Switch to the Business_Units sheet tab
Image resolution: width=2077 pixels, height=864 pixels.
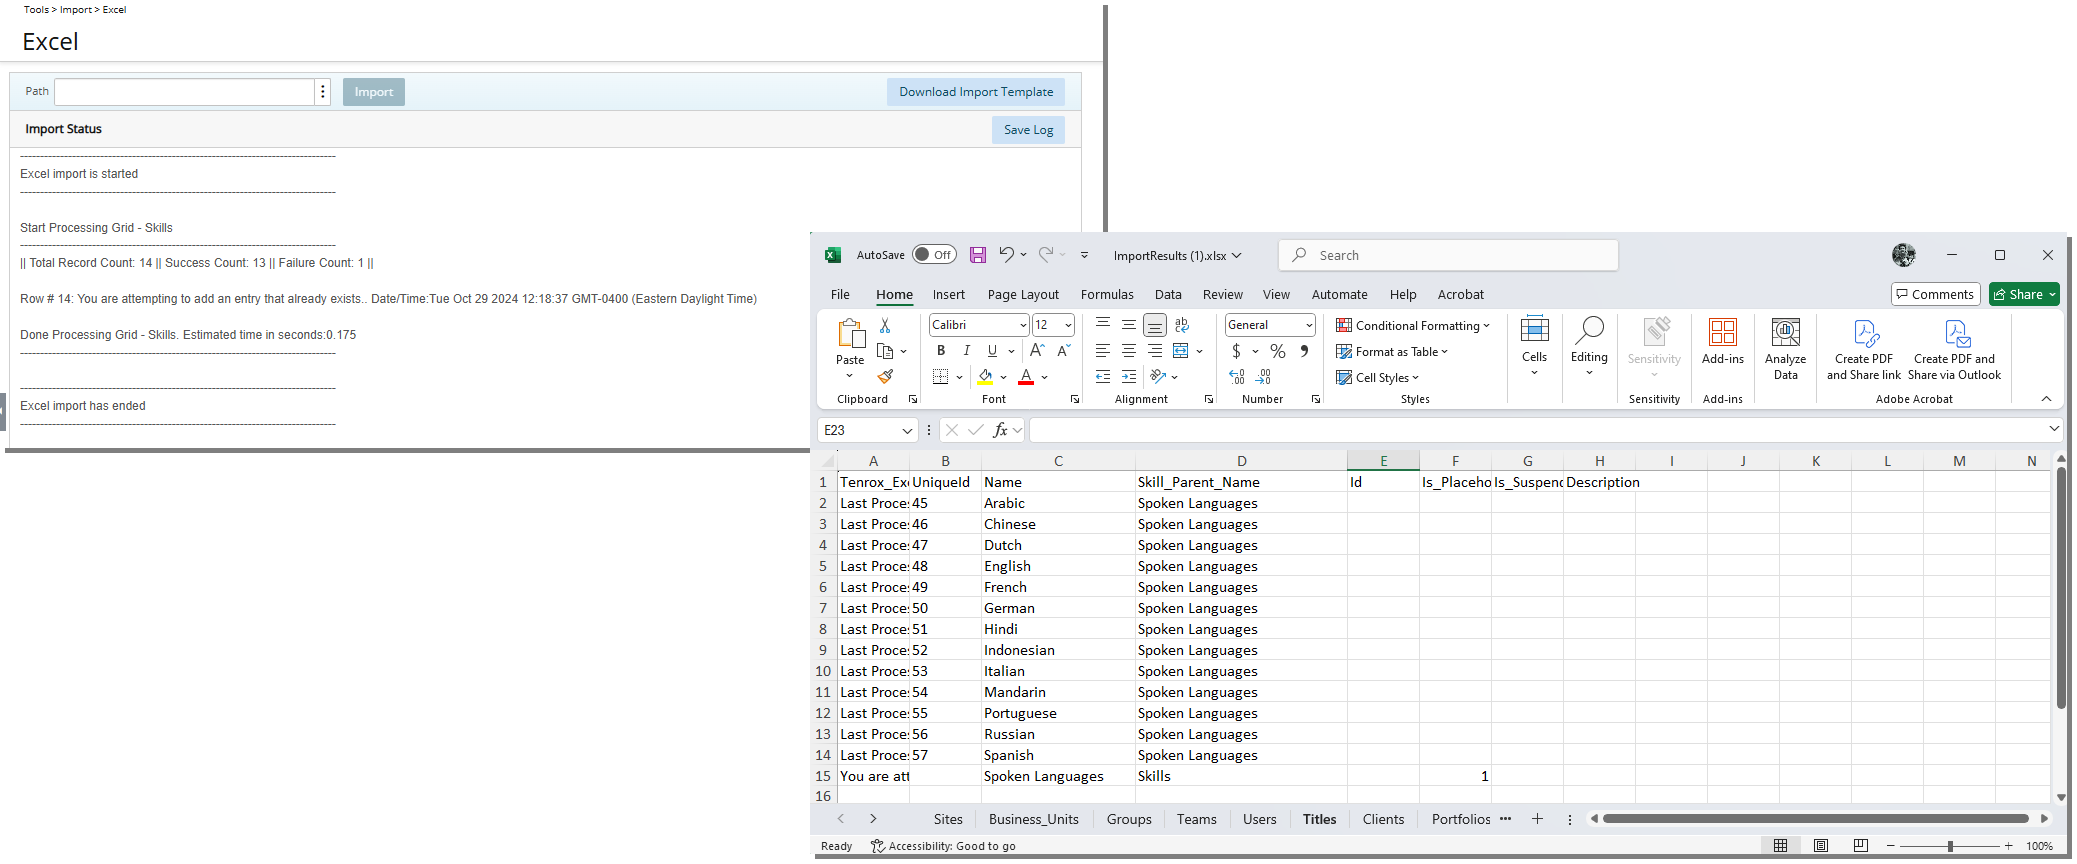click(x=1034, y=819)
